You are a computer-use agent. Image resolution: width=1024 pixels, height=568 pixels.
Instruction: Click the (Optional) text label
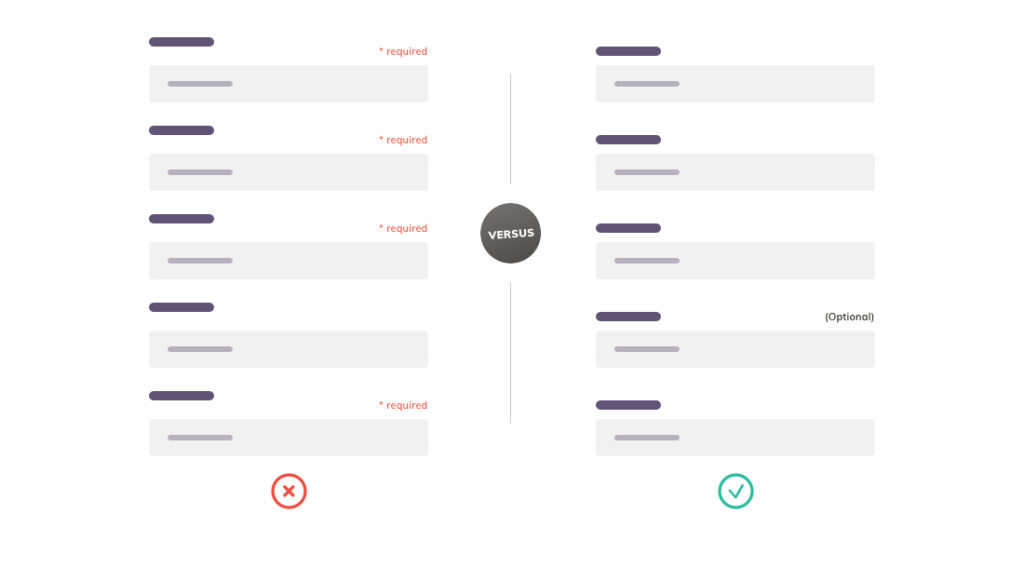849,317
